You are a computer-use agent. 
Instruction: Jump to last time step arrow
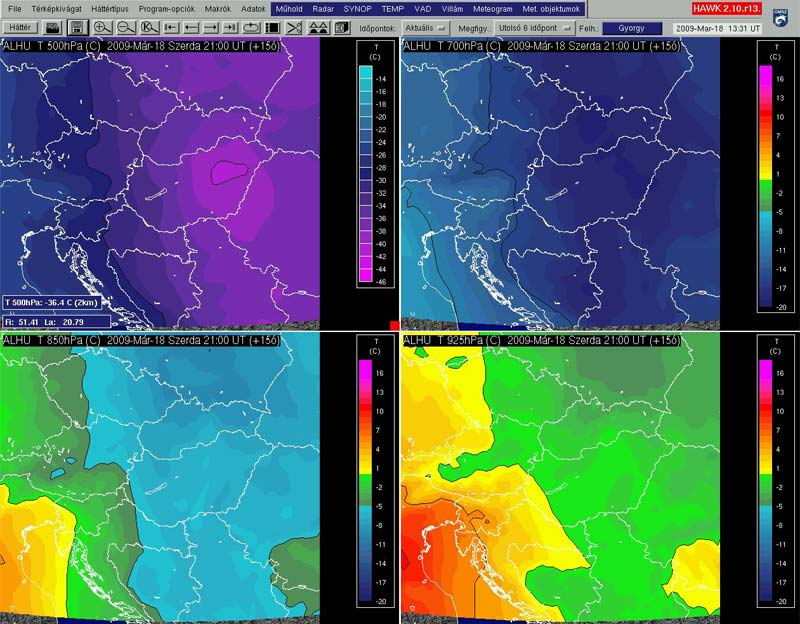coord(230,28)
